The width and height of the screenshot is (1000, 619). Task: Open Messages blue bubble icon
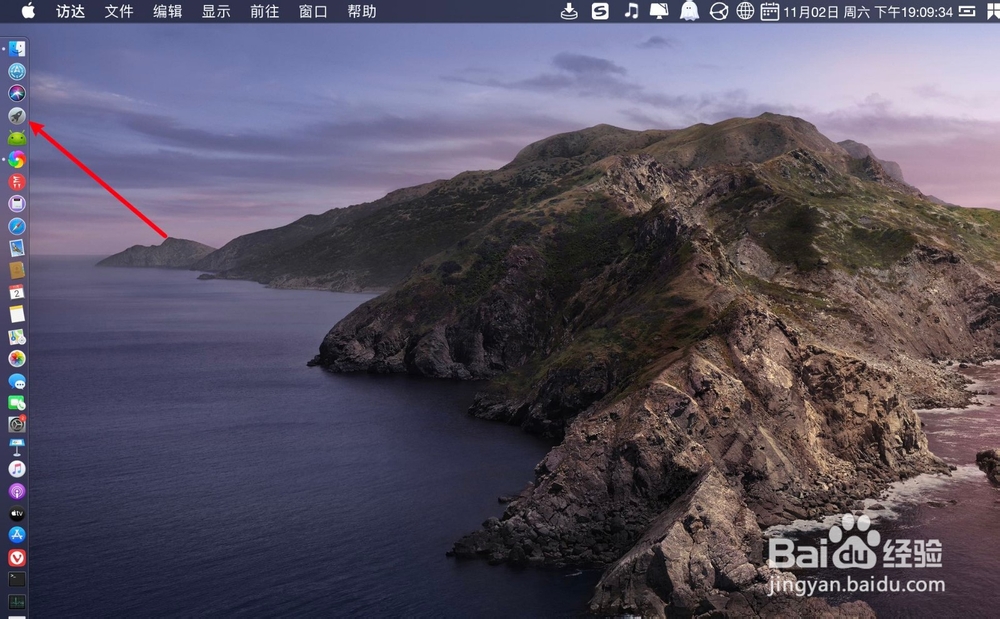tap(17, 381)
